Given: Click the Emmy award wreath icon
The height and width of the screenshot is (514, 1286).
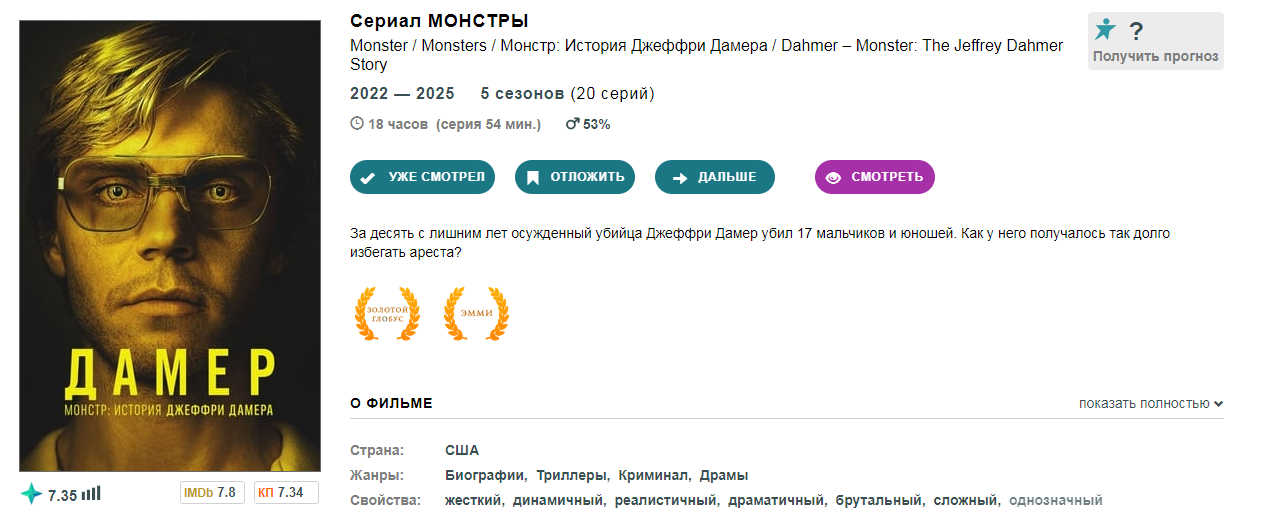Looking at the screenshot, I should 475,313.
